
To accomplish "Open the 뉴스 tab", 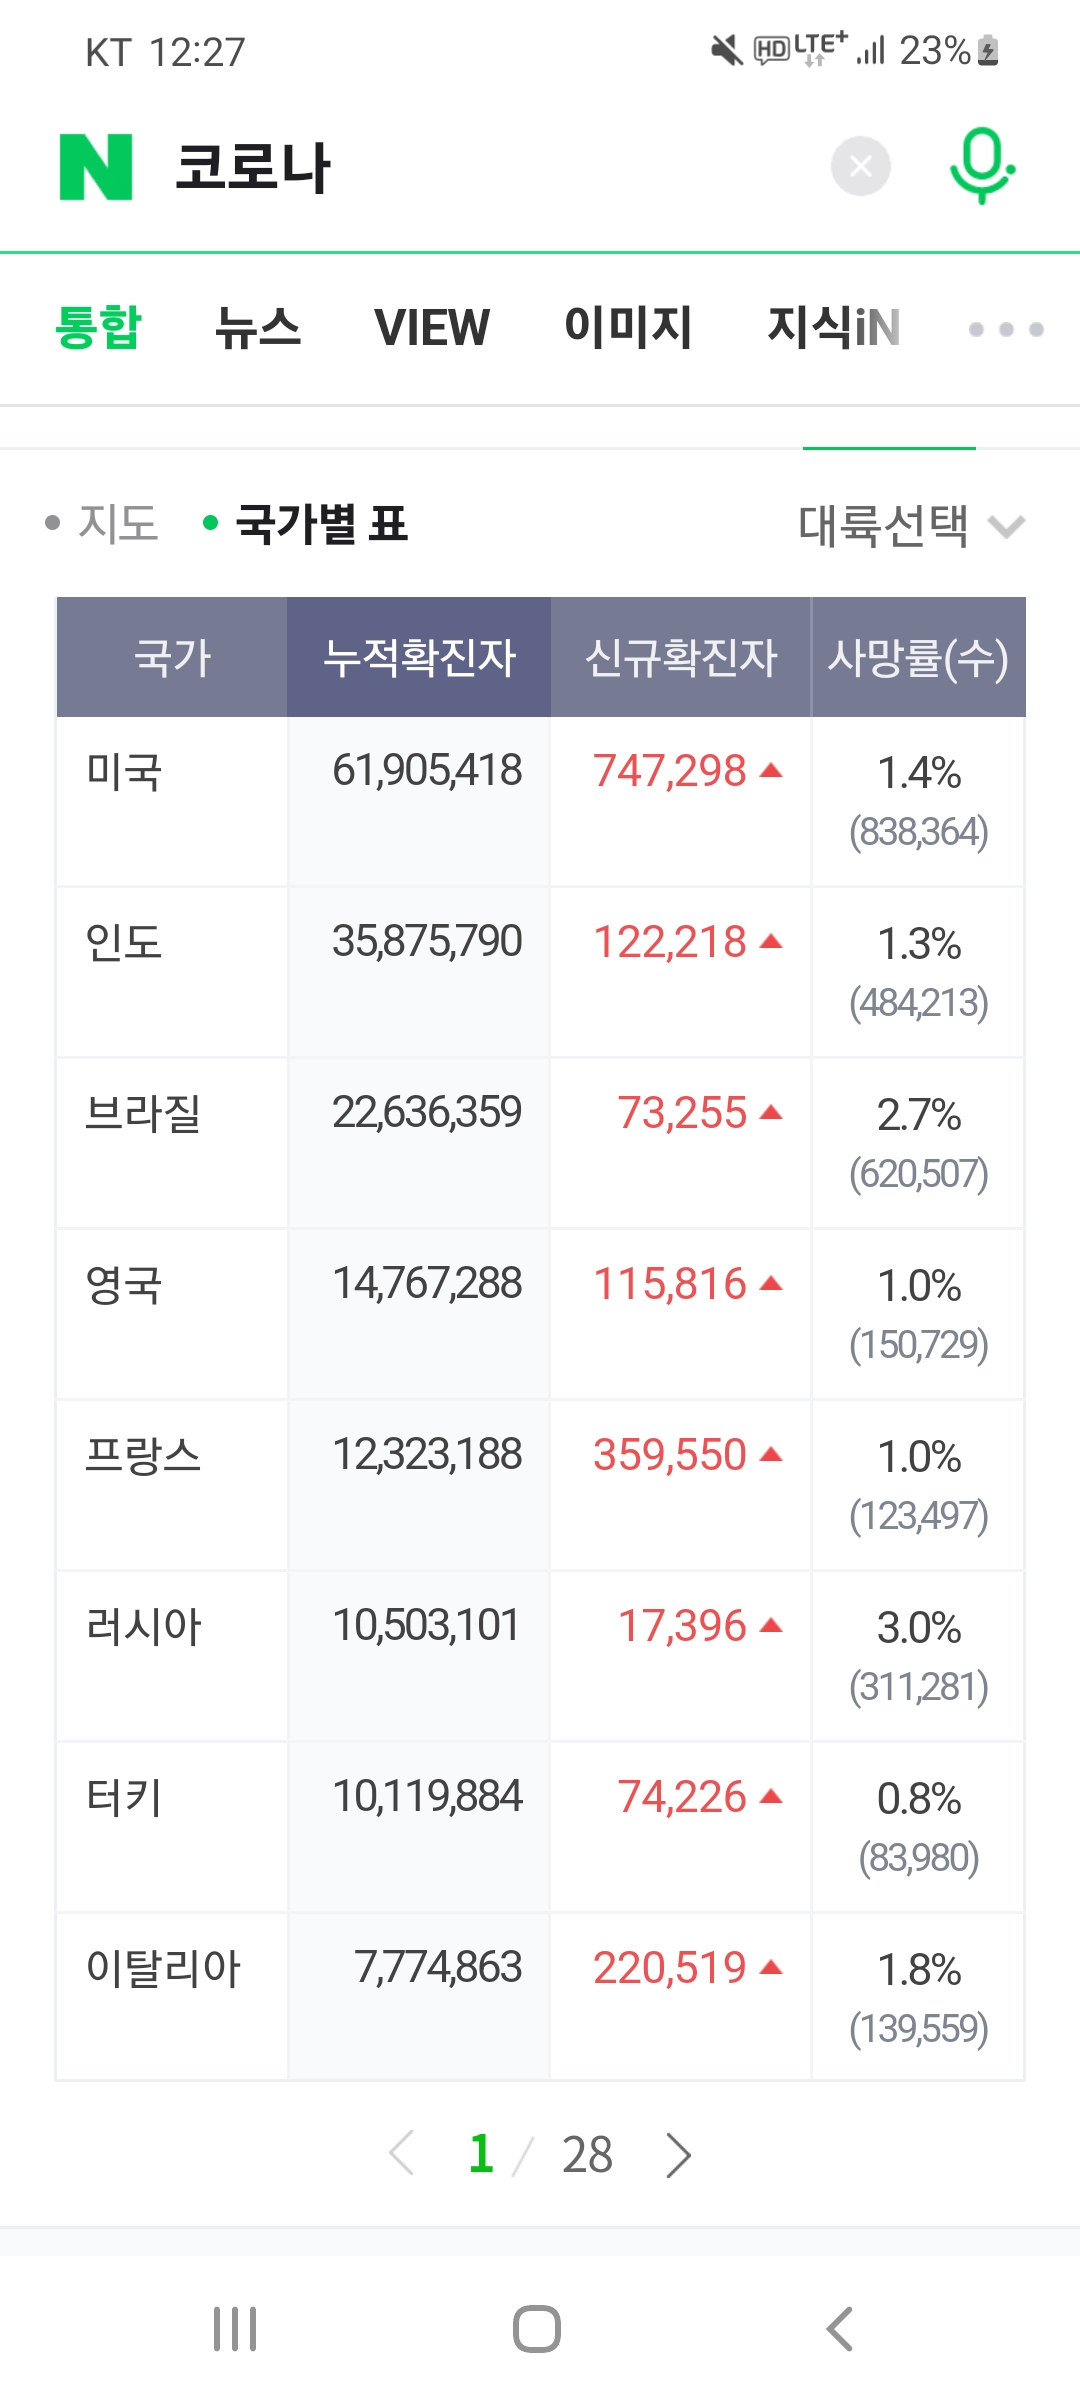I will pos(258,327).
